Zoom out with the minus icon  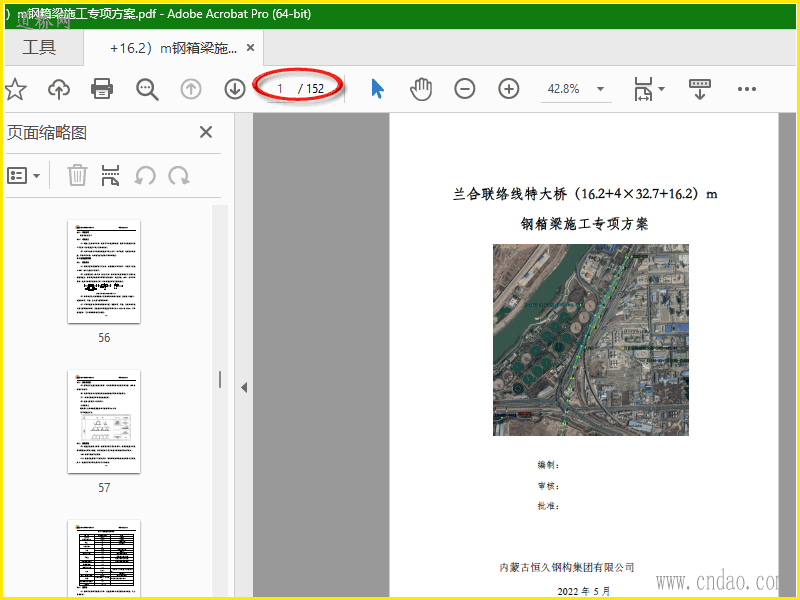(465, 89)
